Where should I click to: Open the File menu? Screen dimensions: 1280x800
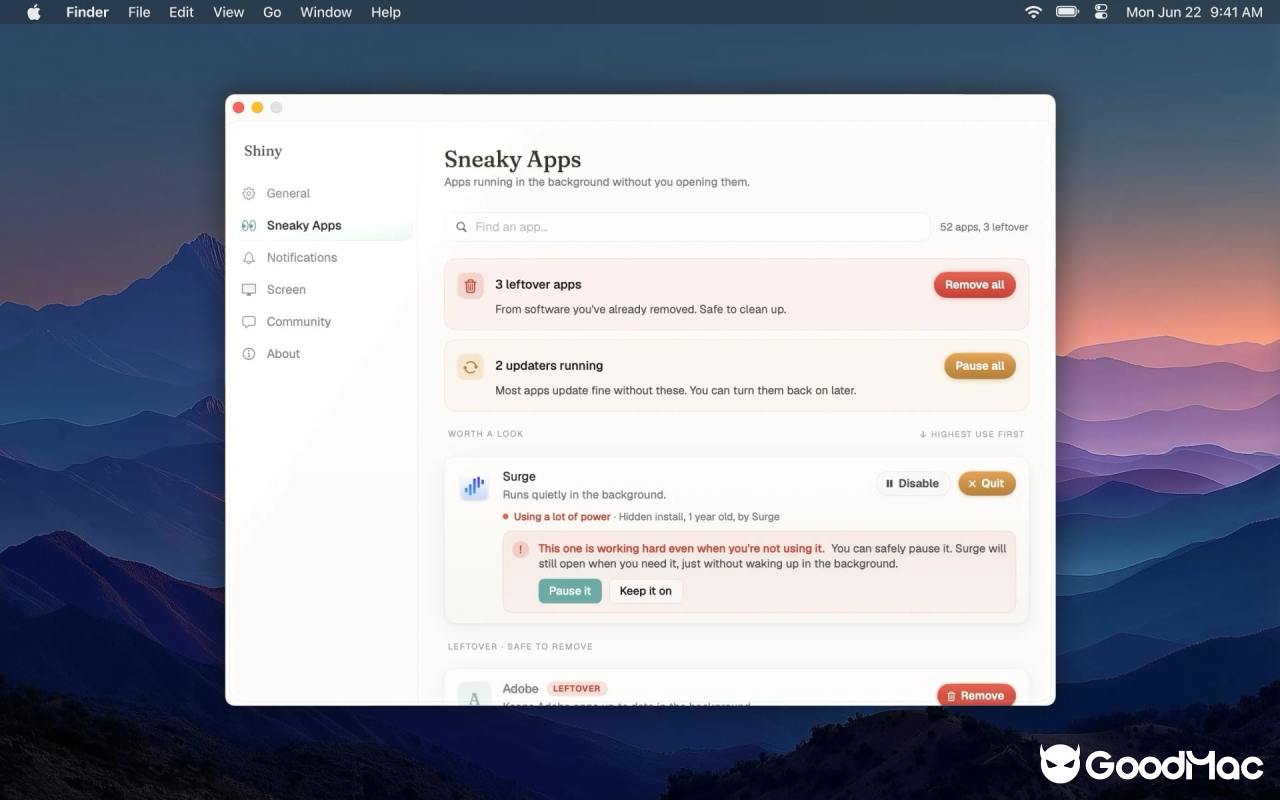[139, 12]
